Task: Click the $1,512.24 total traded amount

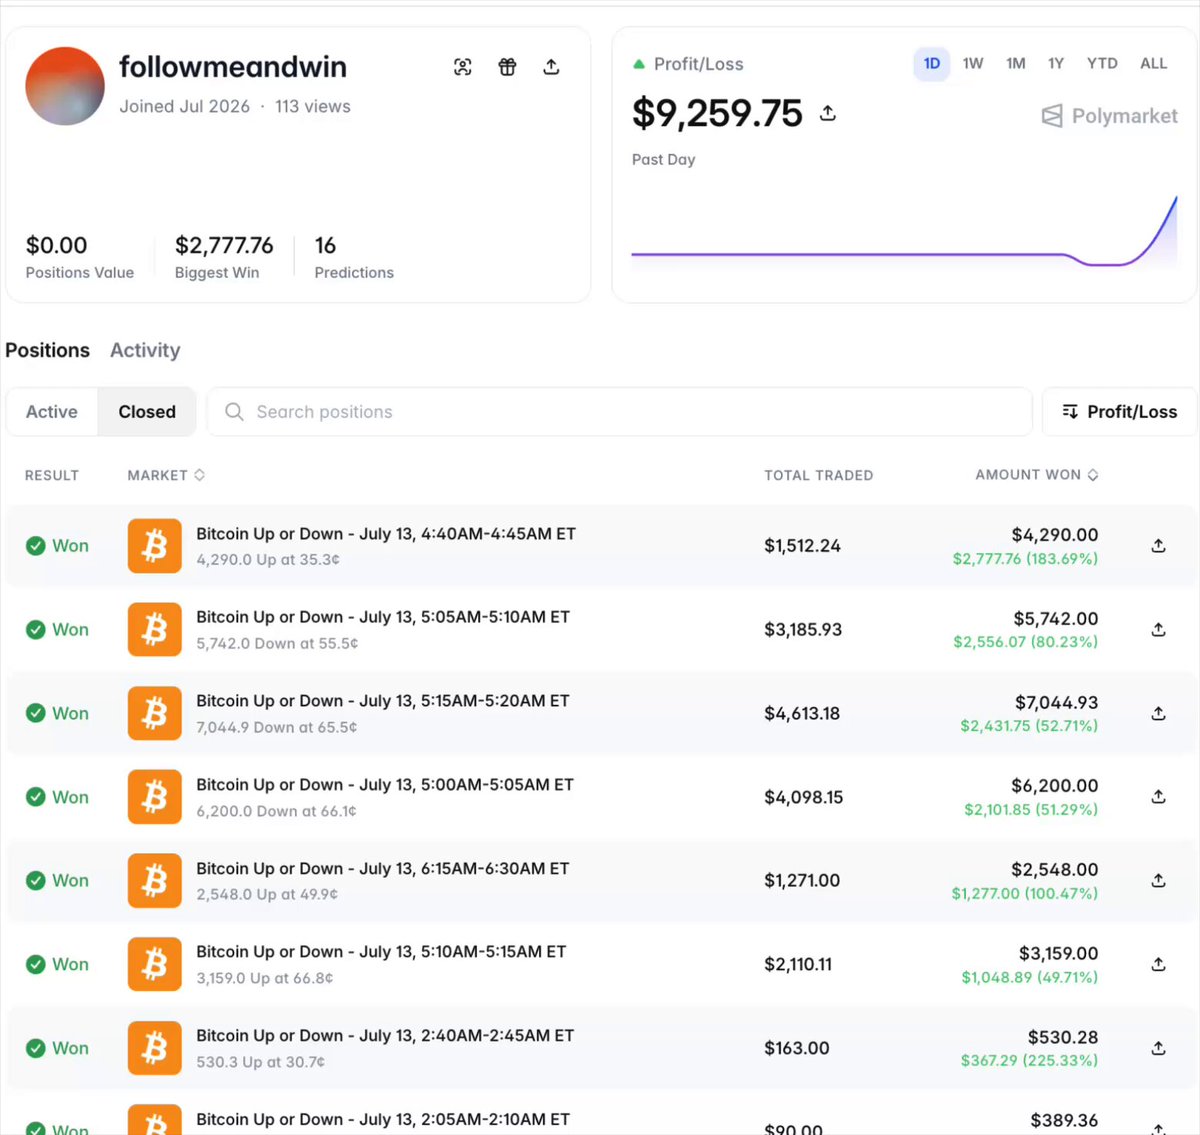Action: coord(802,546)
